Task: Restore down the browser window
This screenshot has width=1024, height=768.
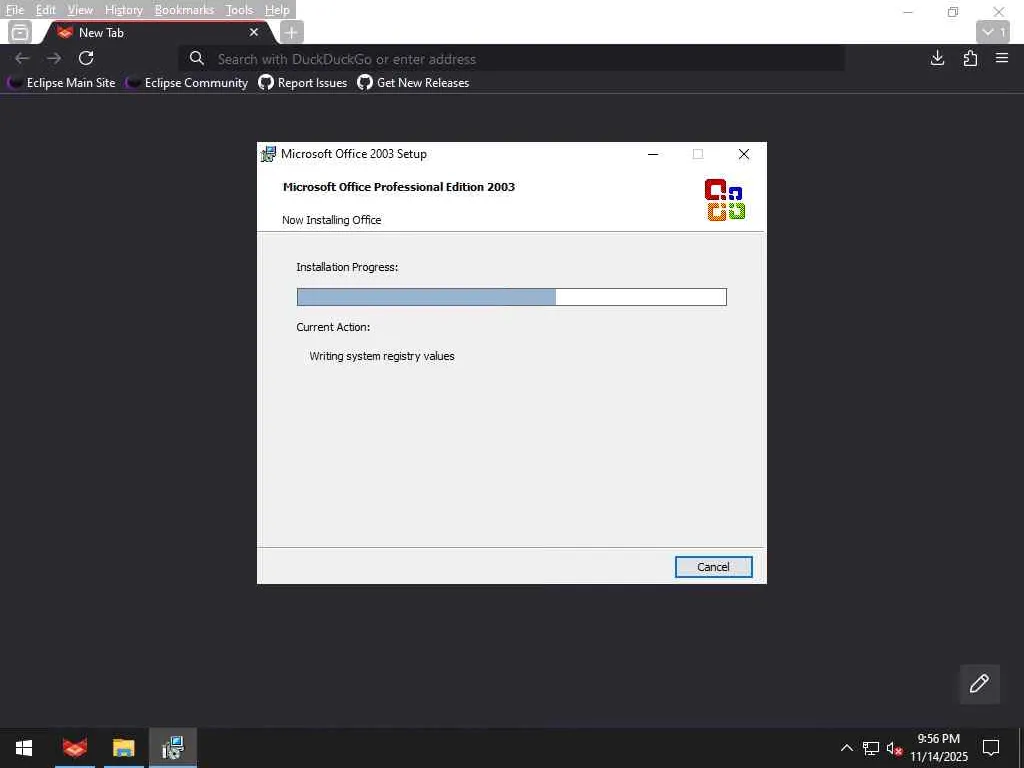Action: 953,12
